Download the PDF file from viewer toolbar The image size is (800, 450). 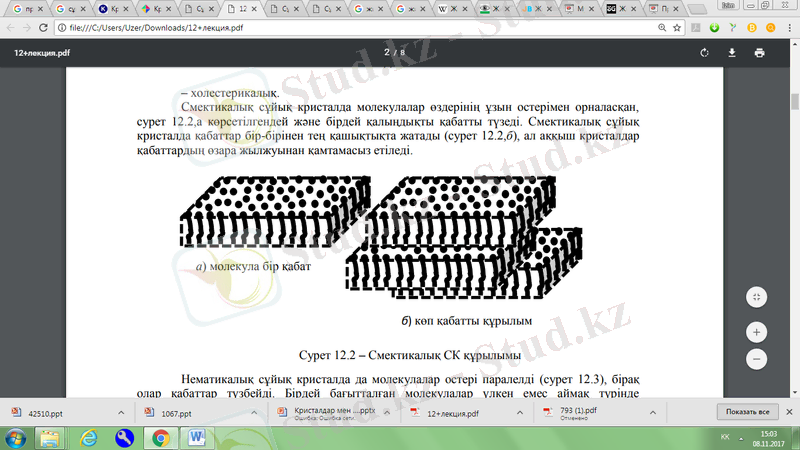click(x=732, y=53)
